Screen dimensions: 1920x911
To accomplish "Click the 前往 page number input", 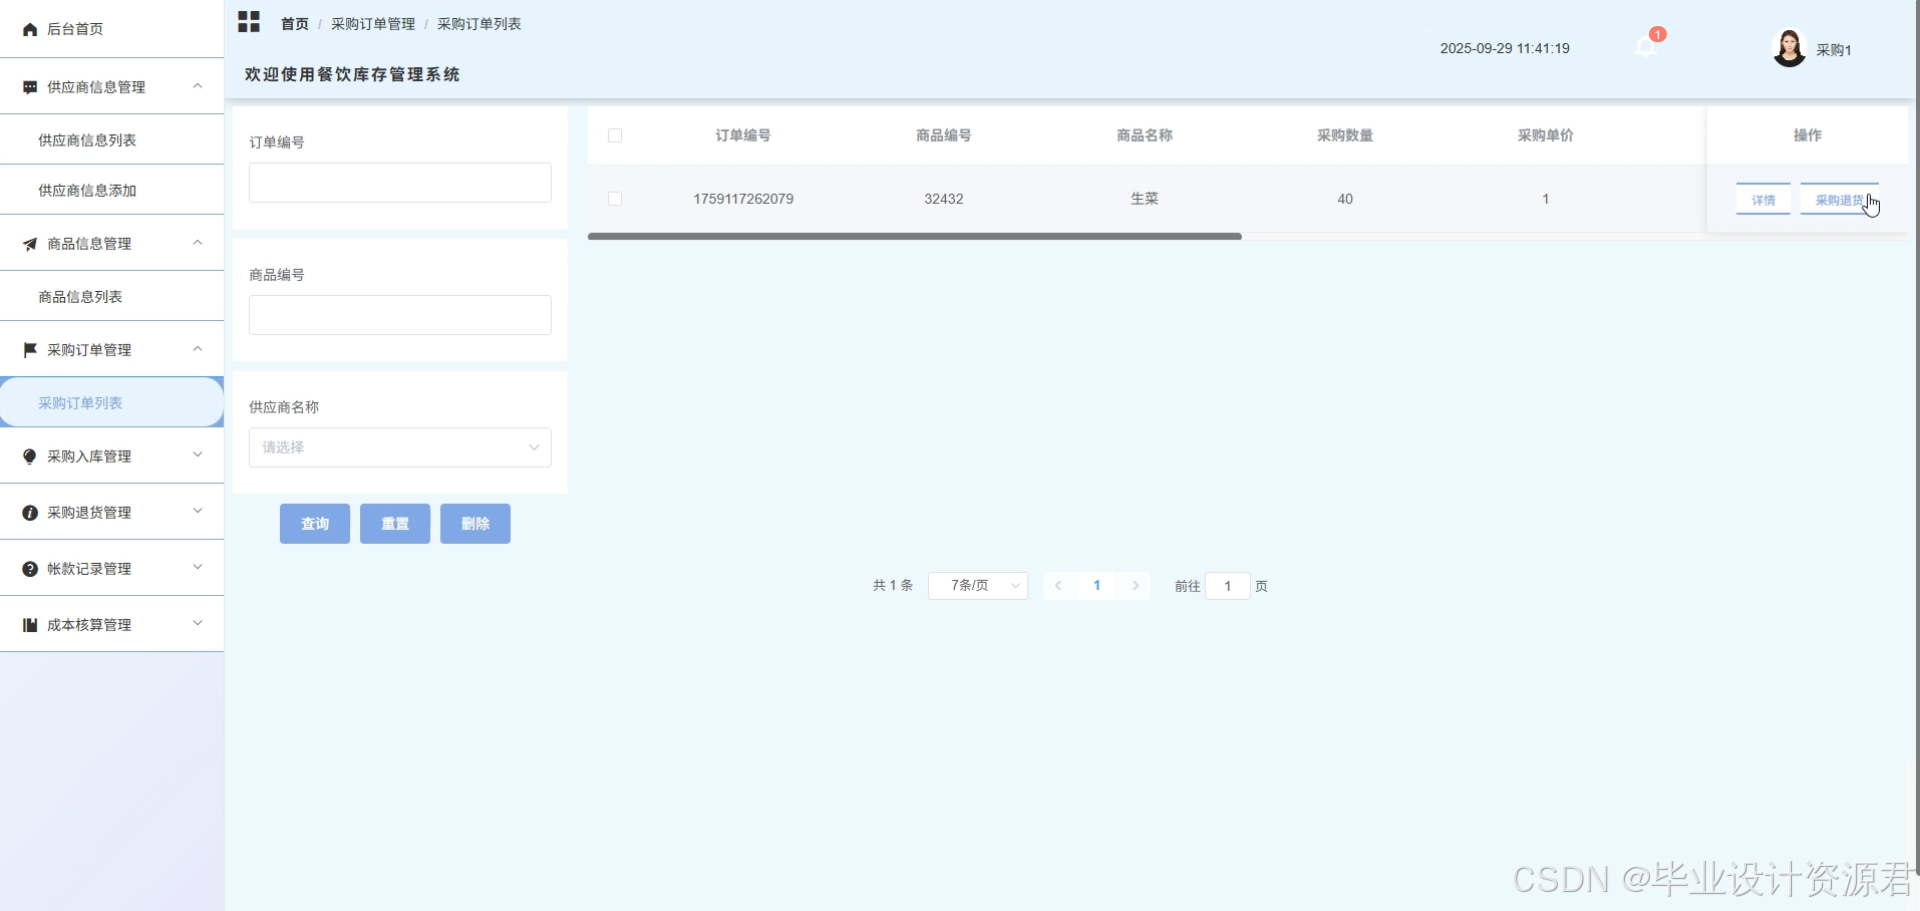I will coord(1228,586).
